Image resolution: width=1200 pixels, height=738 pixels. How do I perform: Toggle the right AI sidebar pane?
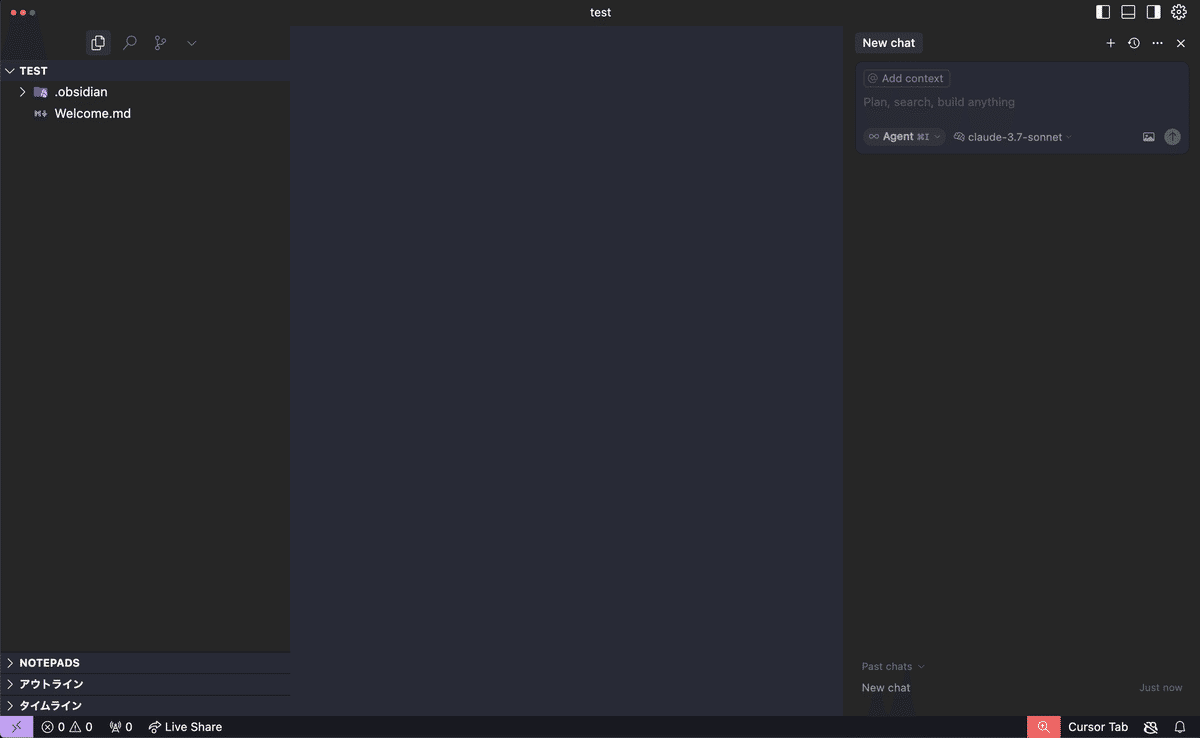pyautogui.click(x=1153, y=12)
